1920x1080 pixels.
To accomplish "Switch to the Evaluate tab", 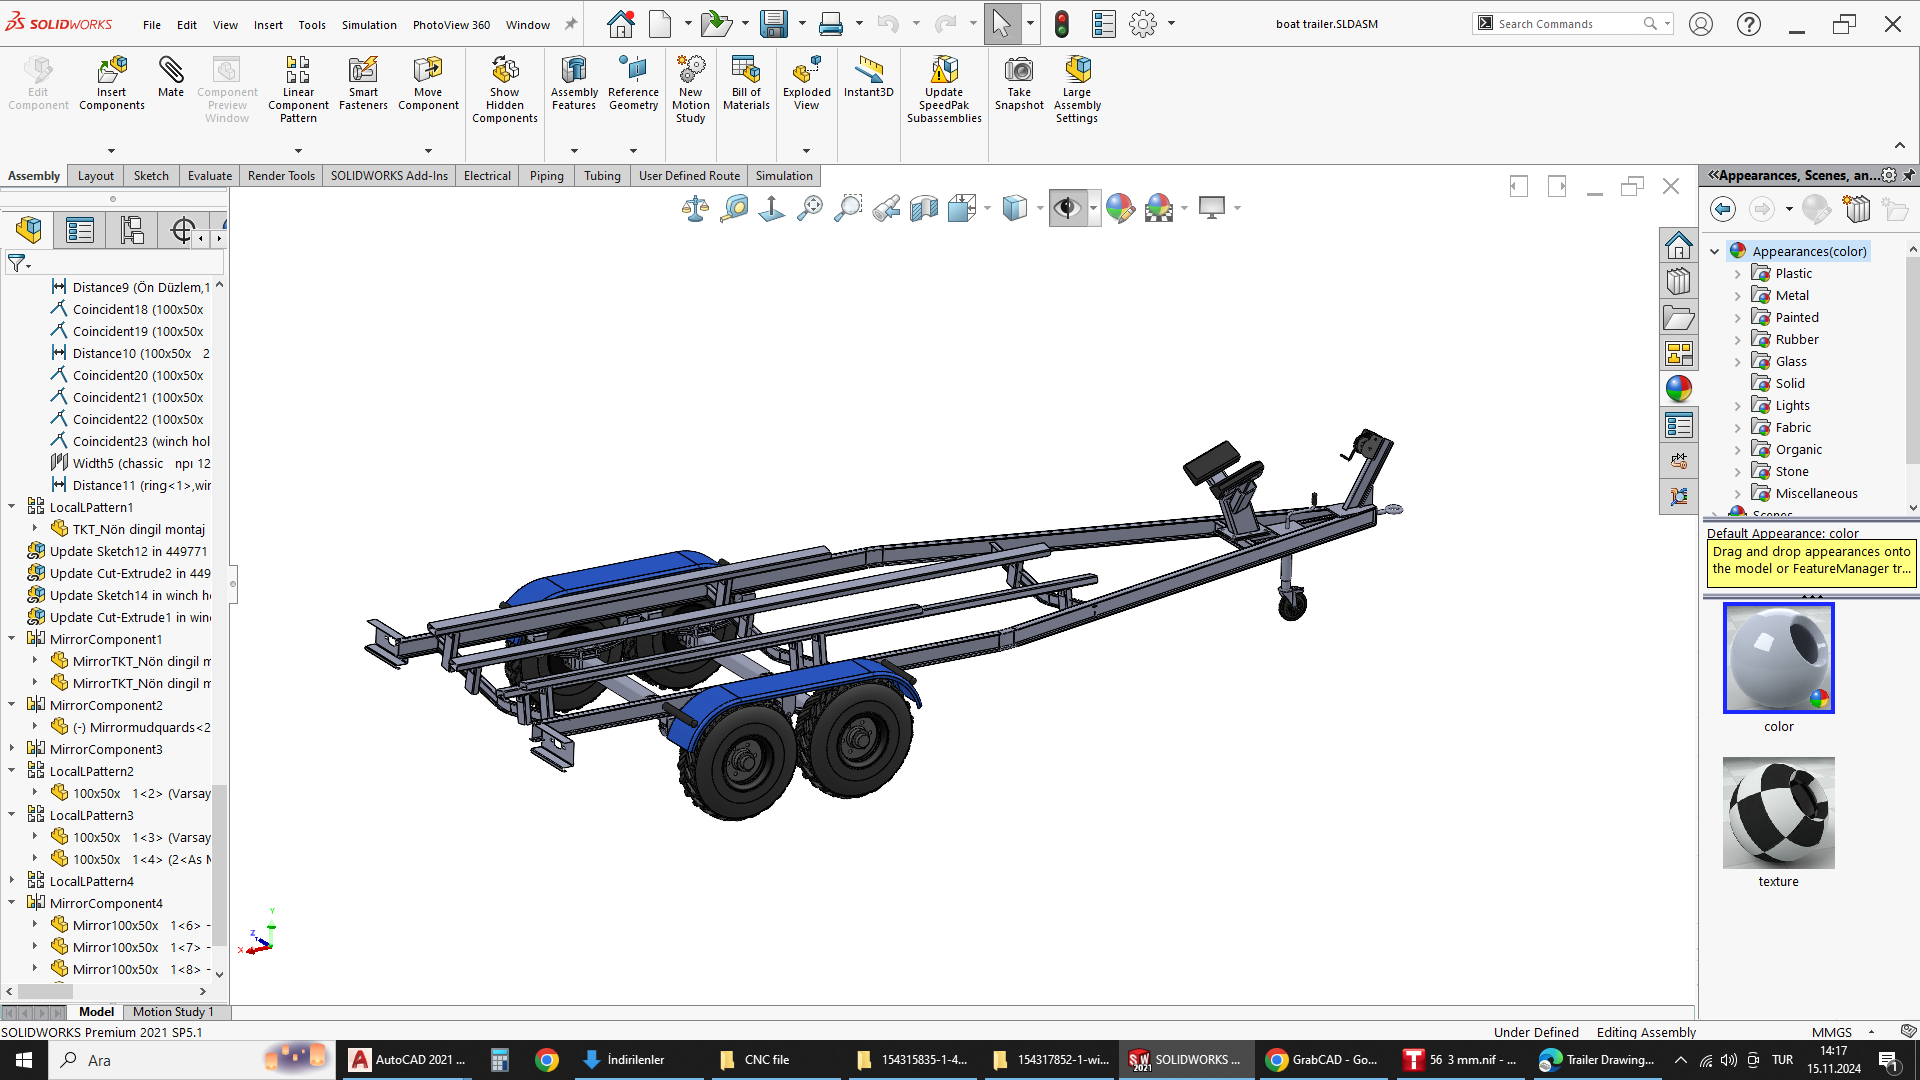I will (209, 176).
